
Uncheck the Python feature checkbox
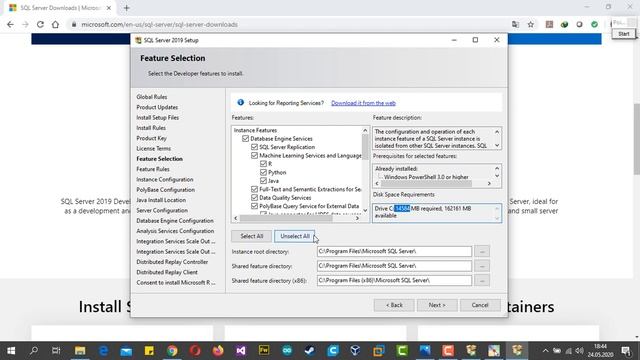tap(263, 172)
